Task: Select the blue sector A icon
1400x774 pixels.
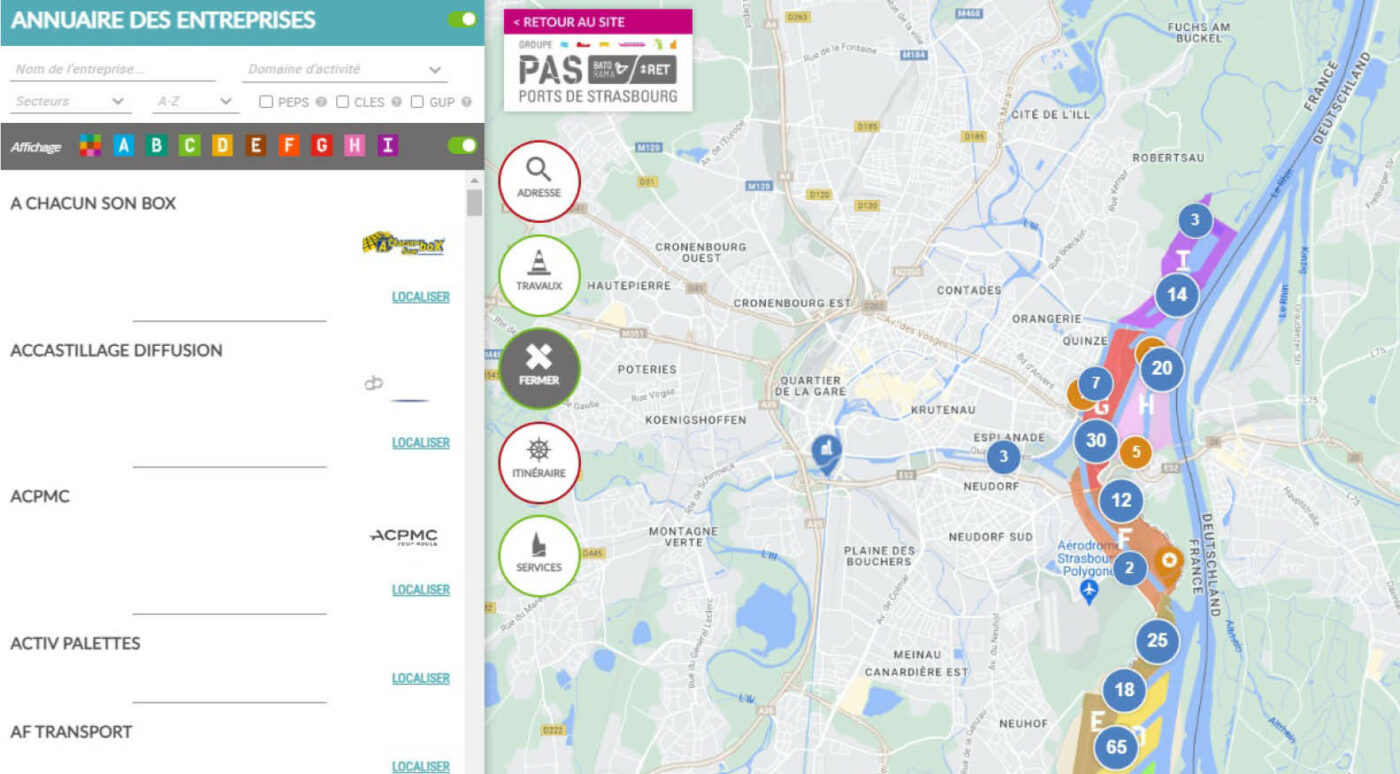Action: click(122, 146)
